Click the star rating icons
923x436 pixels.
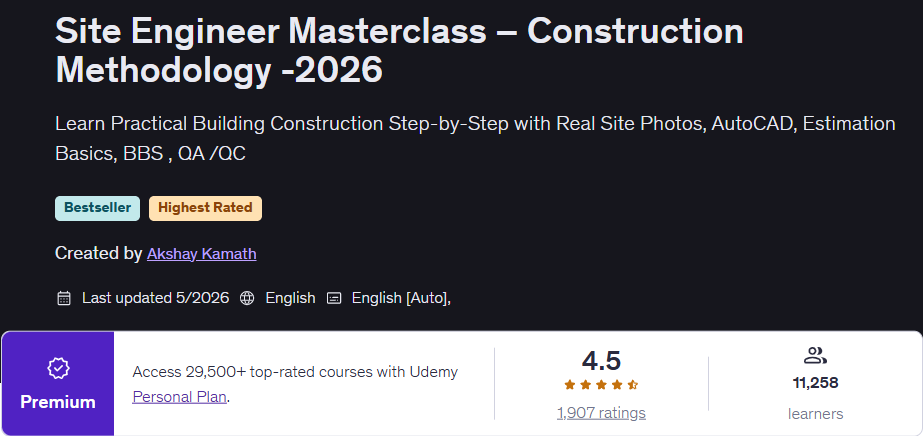click(x=601, y=385)
